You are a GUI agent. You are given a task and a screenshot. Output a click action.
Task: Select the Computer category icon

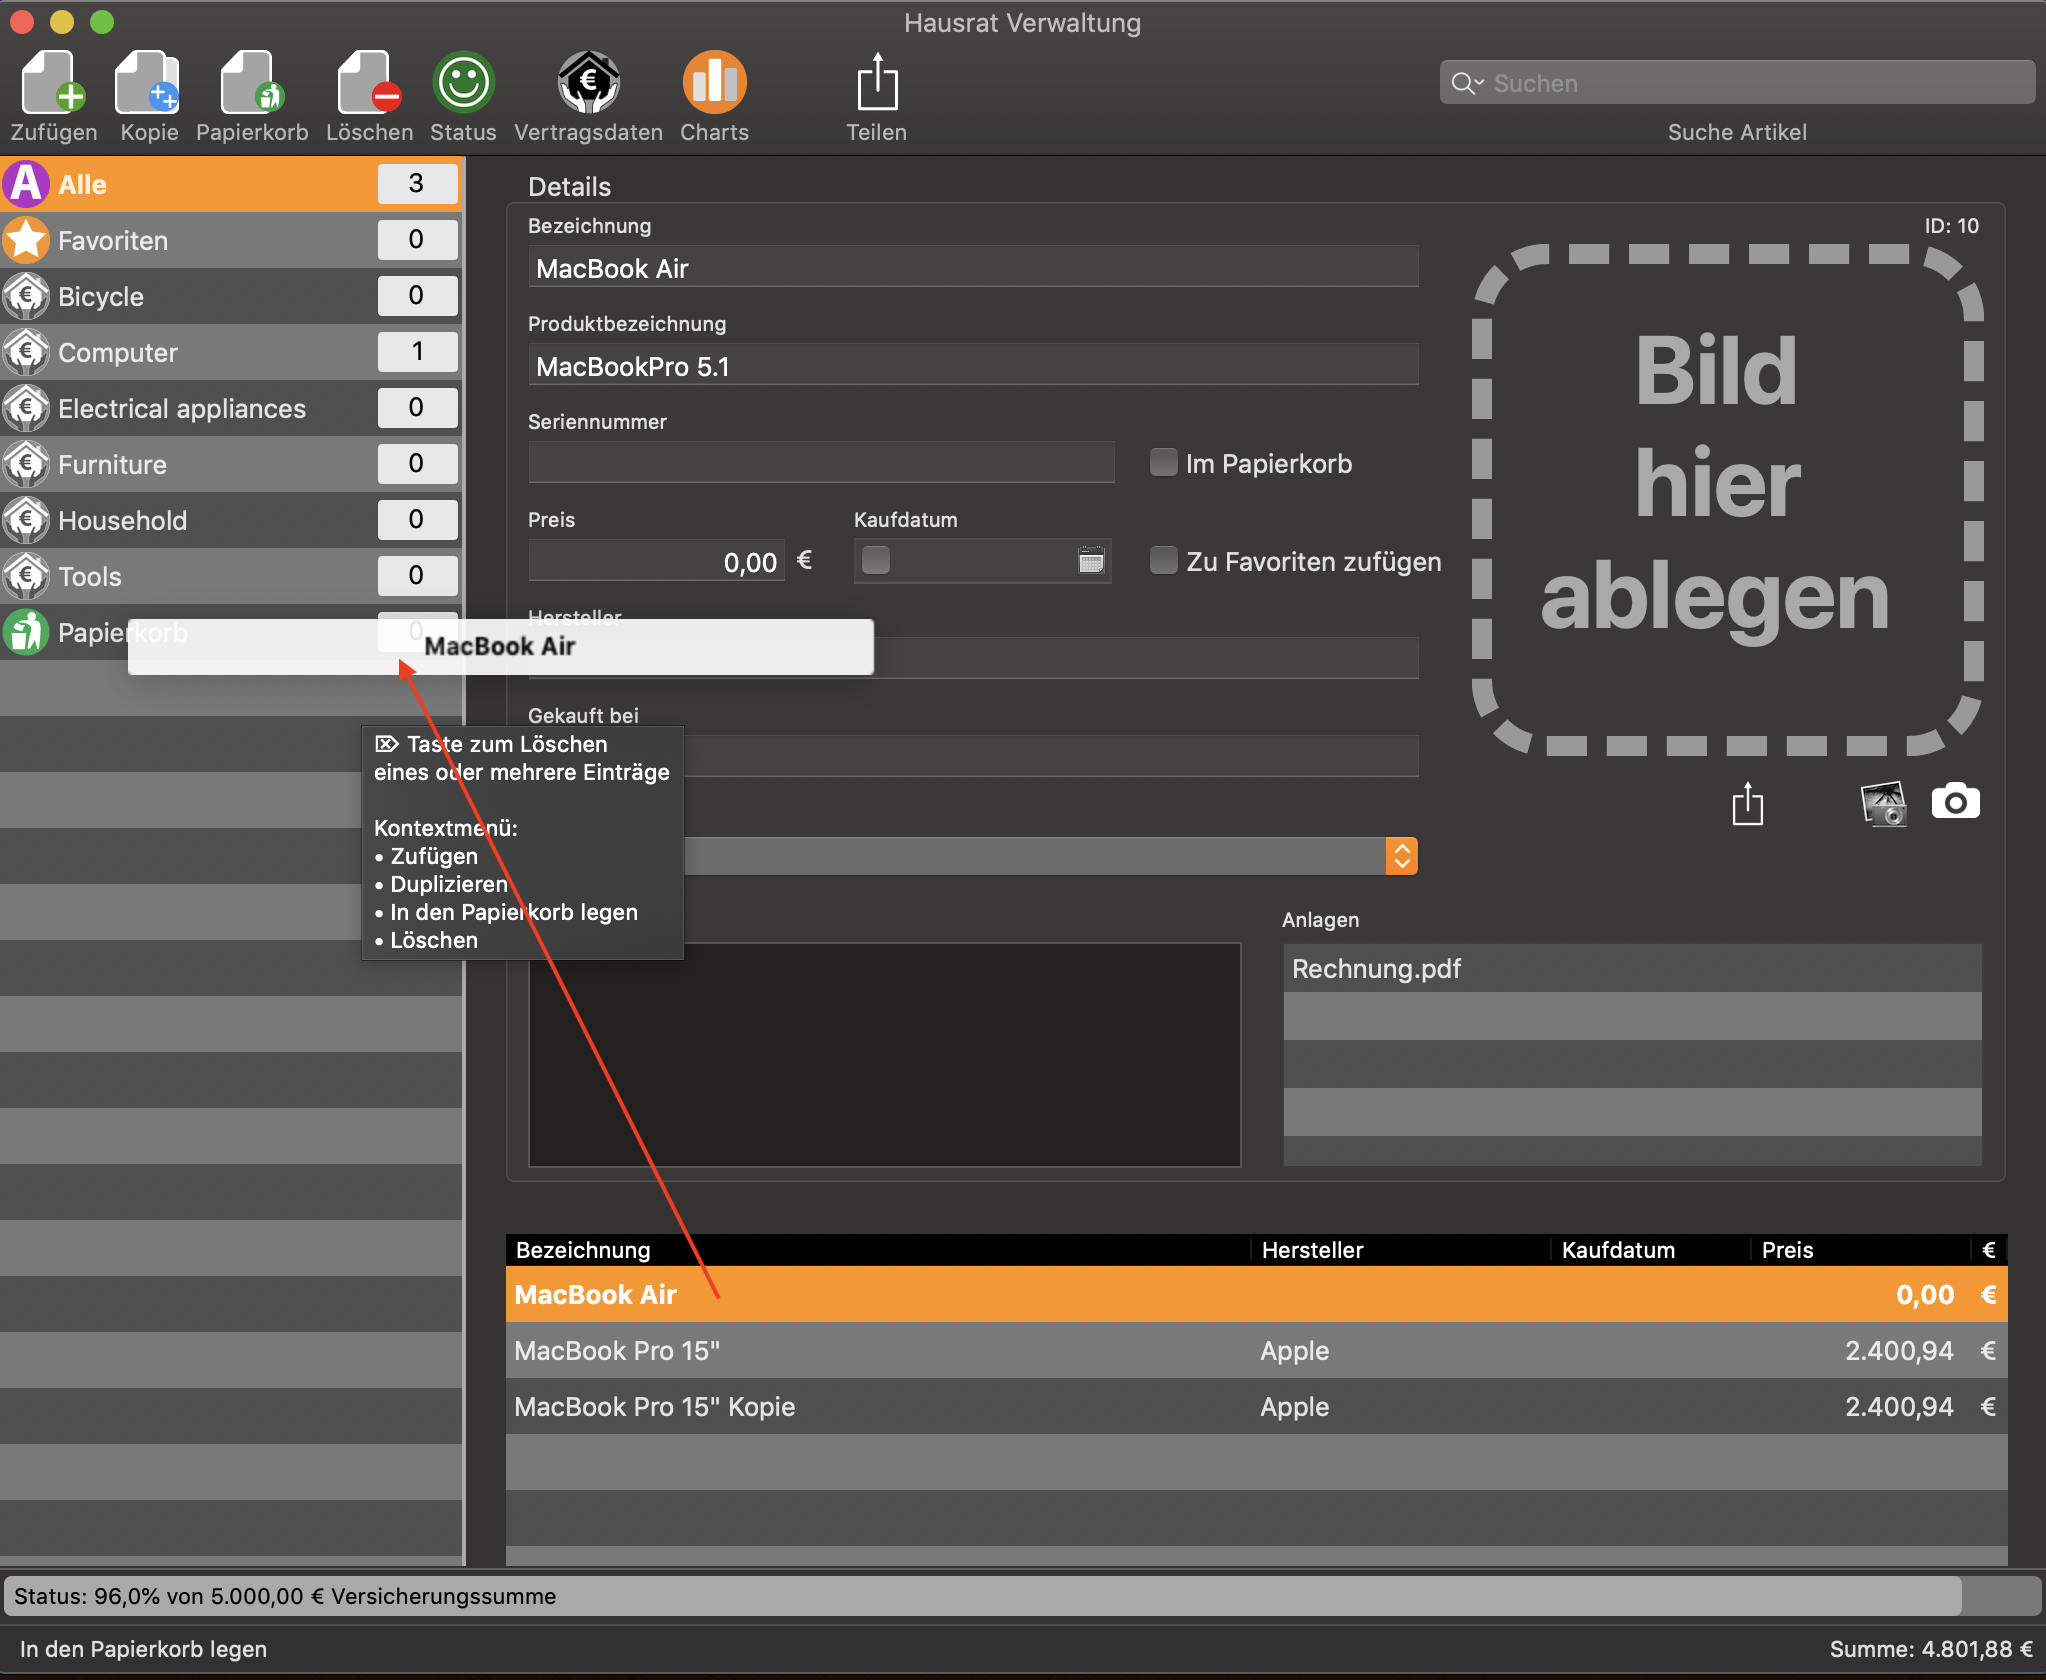[x=26, y=352]
